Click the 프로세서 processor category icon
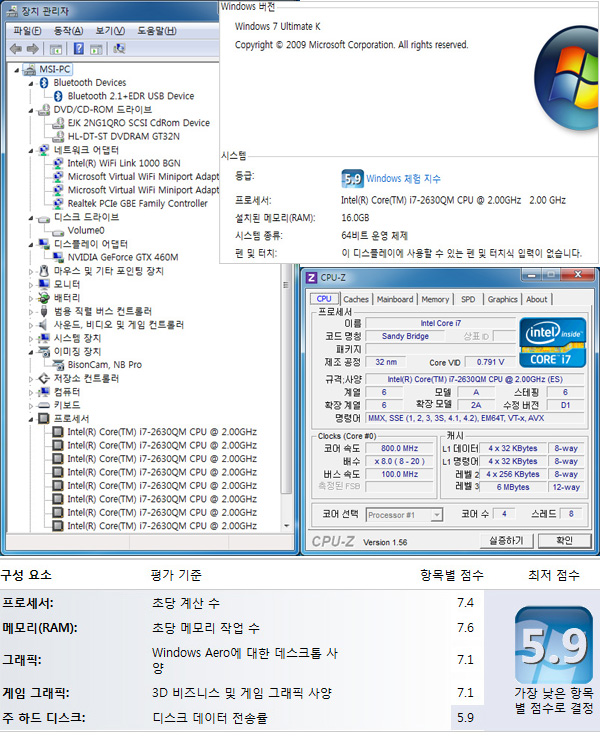The height and width of the screenshot is (736, 600). tap(44, 418)
